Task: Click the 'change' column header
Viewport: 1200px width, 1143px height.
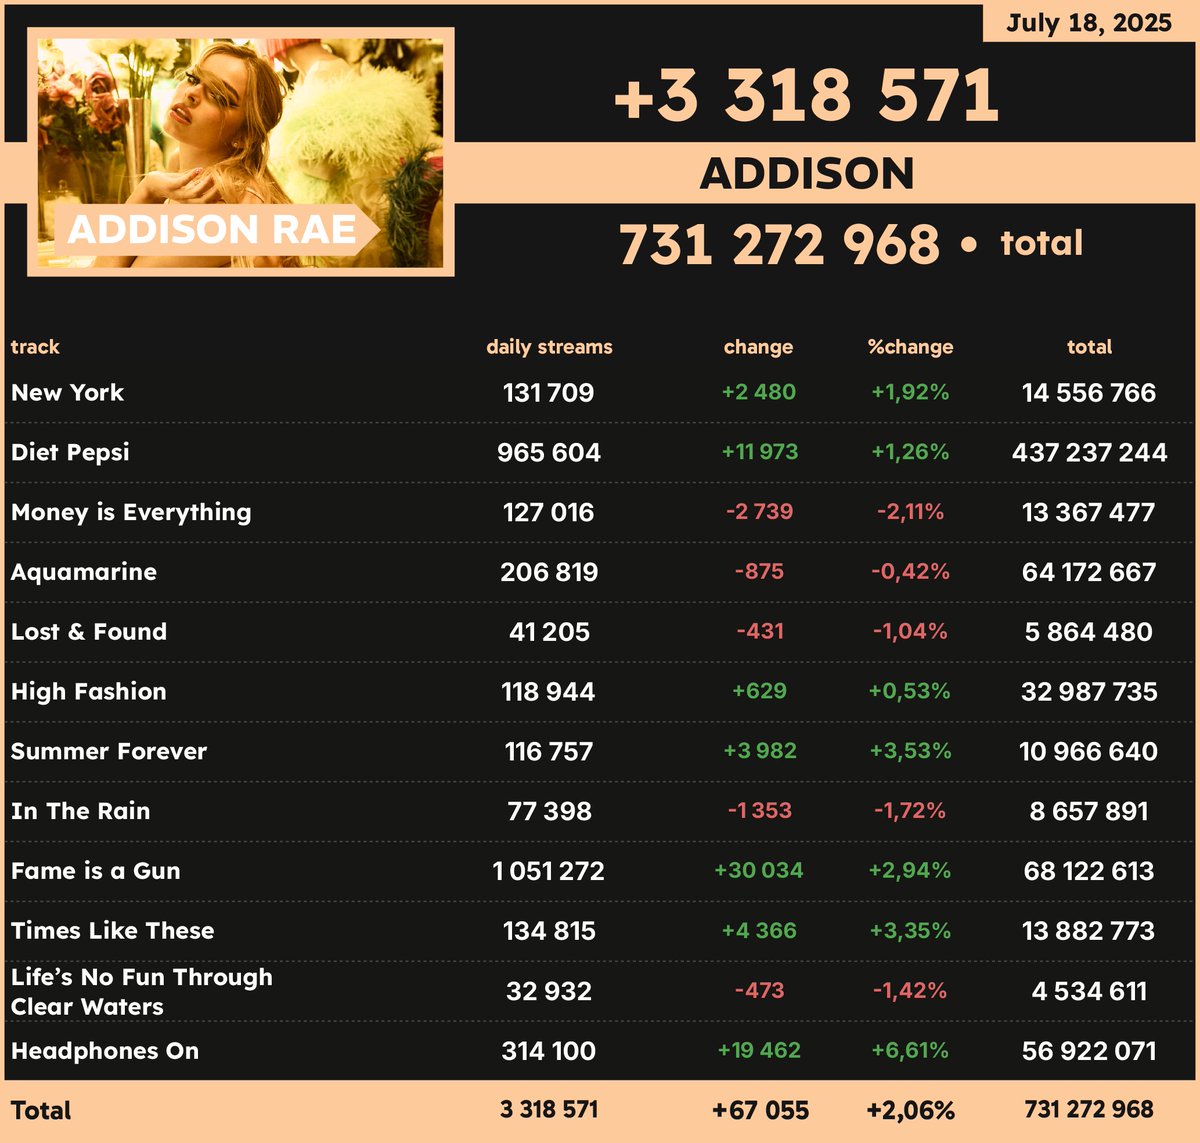Action: point(758,347)
